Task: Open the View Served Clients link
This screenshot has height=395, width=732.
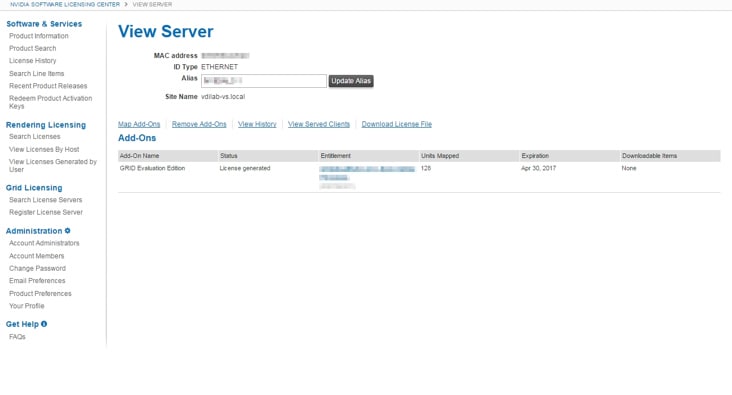Action: 319,124
